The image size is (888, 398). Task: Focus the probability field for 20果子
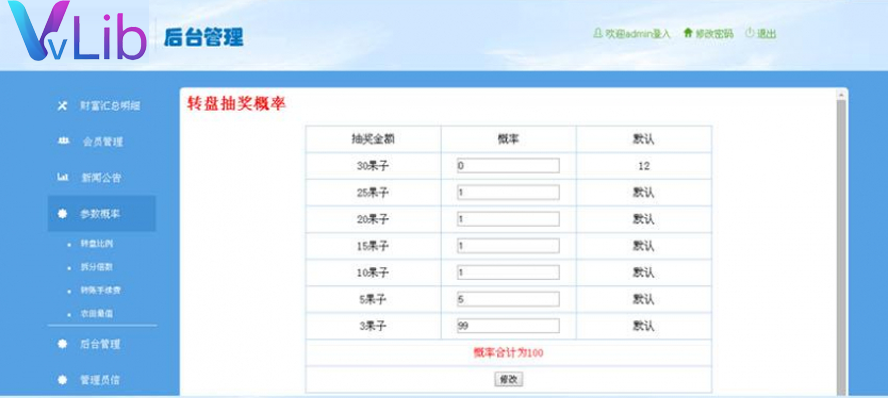508,219
